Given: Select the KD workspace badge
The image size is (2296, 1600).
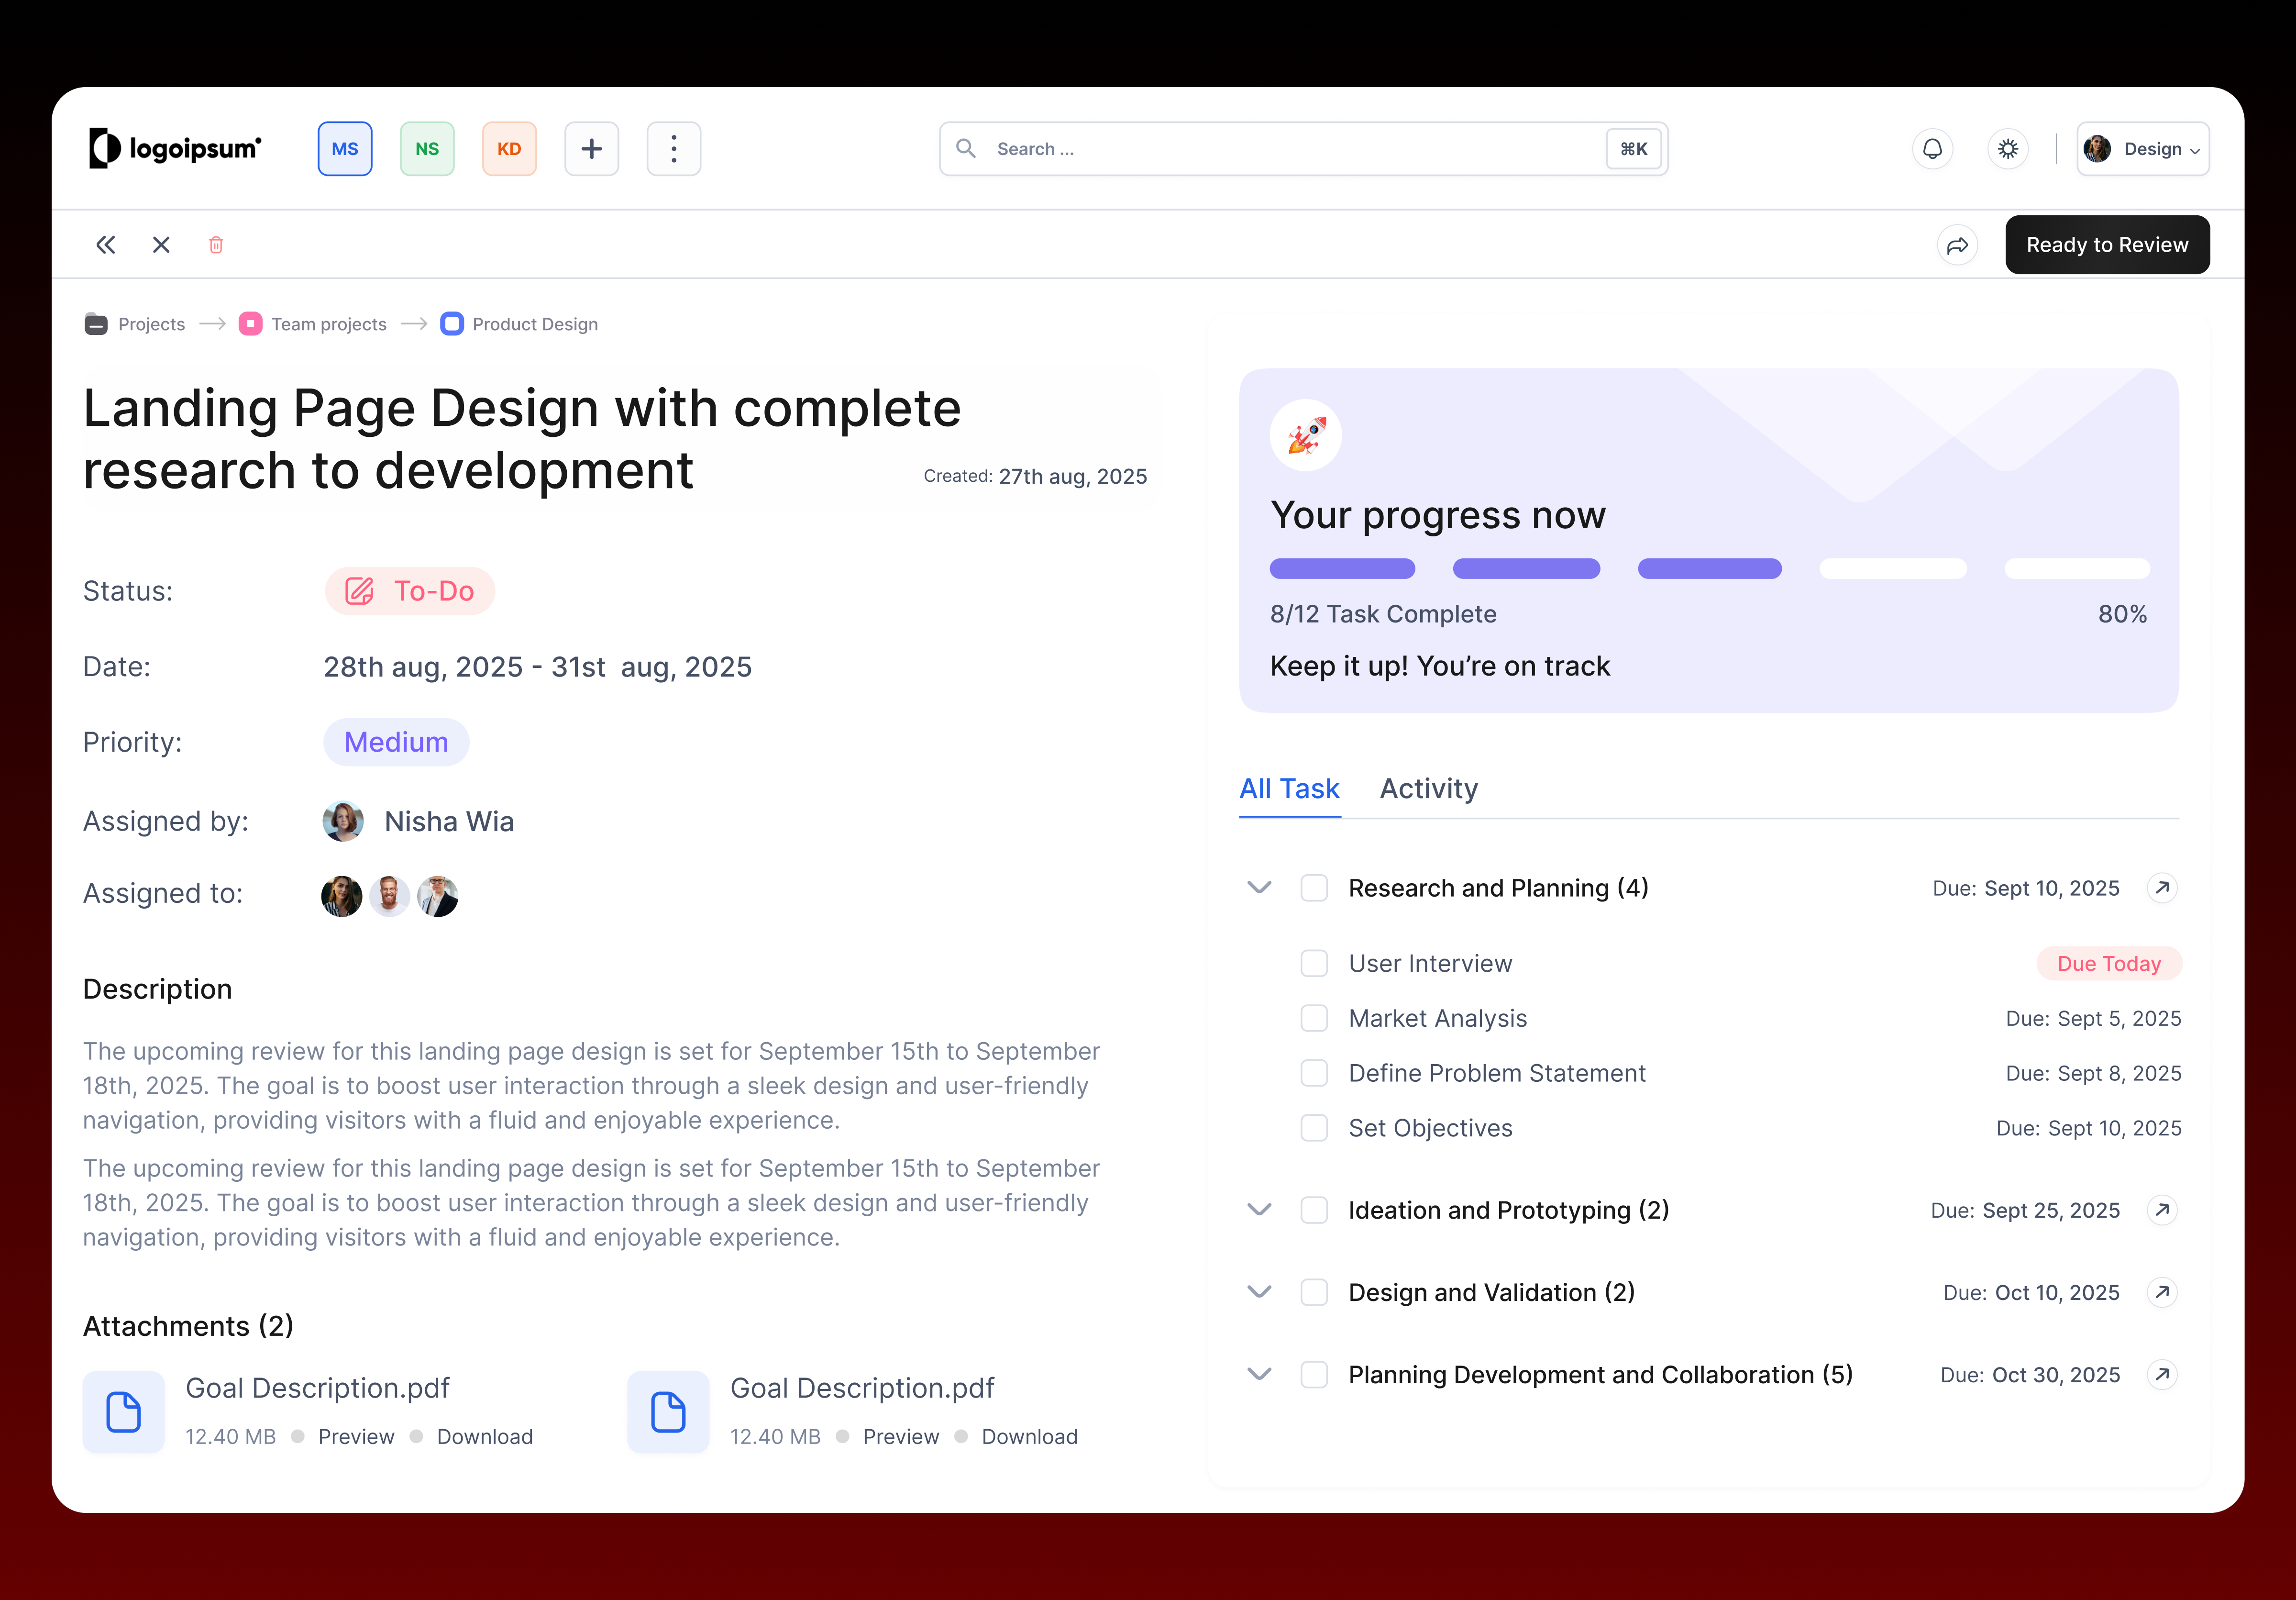Looking at the screenshot, I should click(509, 148).
